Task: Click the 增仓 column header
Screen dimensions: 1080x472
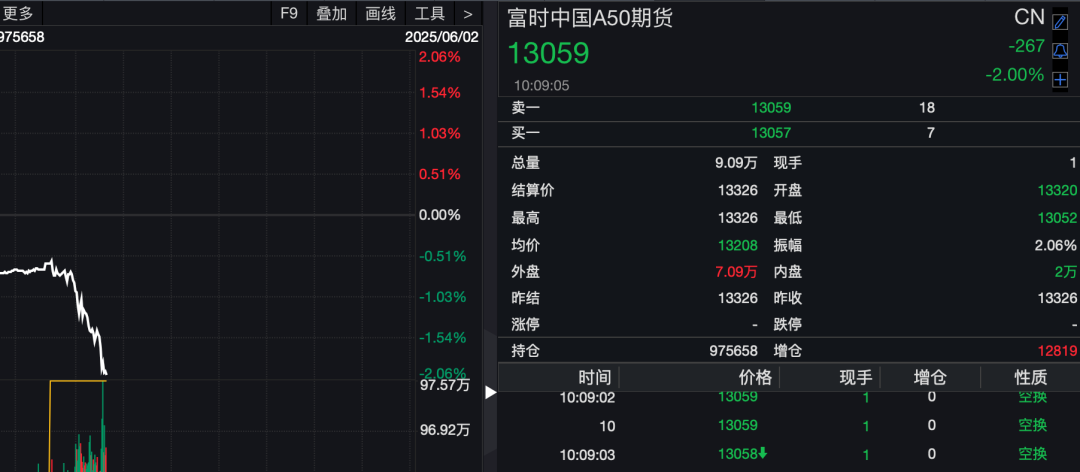Action: click(x=931, y=377)
